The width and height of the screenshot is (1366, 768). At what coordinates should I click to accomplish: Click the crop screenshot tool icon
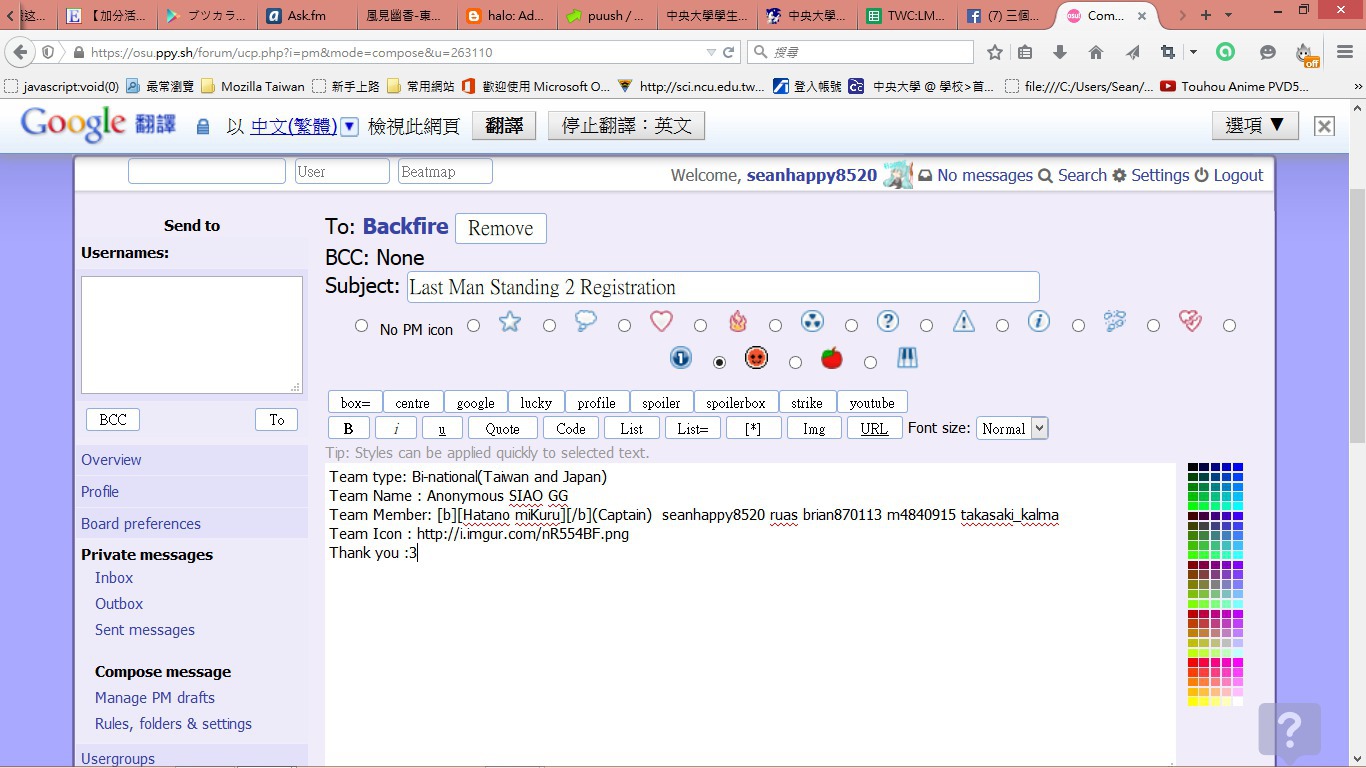1167,52
